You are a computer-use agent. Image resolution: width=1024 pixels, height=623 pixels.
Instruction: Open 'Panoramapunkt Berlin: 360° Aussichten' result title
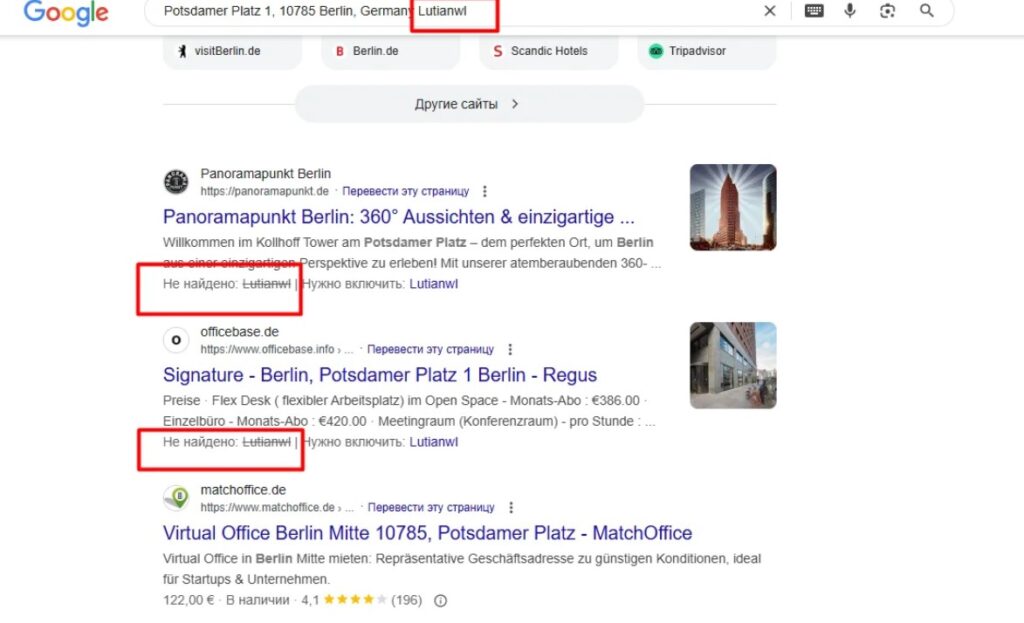coord(398,217)
